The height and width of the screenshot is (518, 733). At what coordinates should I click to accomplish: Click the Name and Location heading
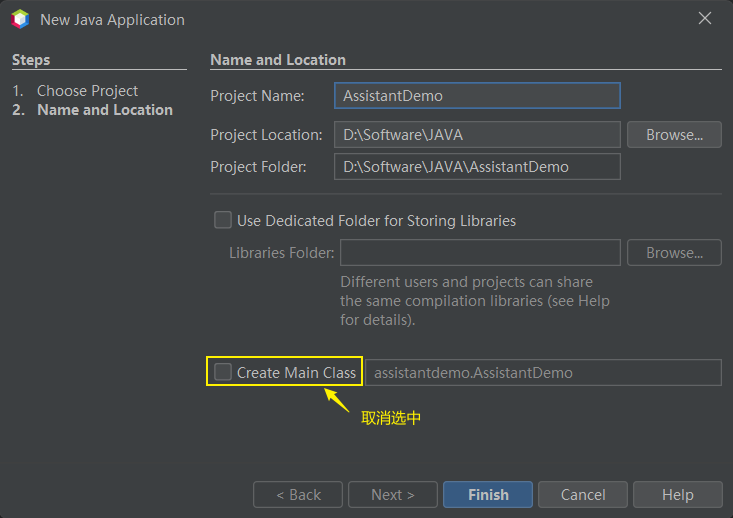278,60
